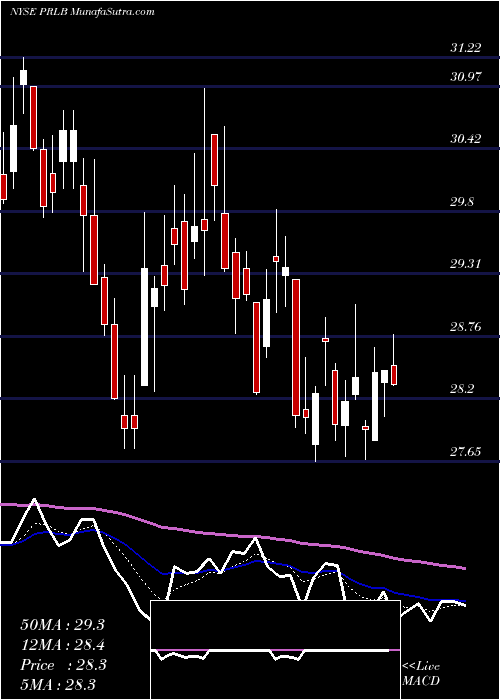The height and width of the screenshot is (700, 500).
Task: Click the 50MA : 29.3 readout
Action: 62,625
